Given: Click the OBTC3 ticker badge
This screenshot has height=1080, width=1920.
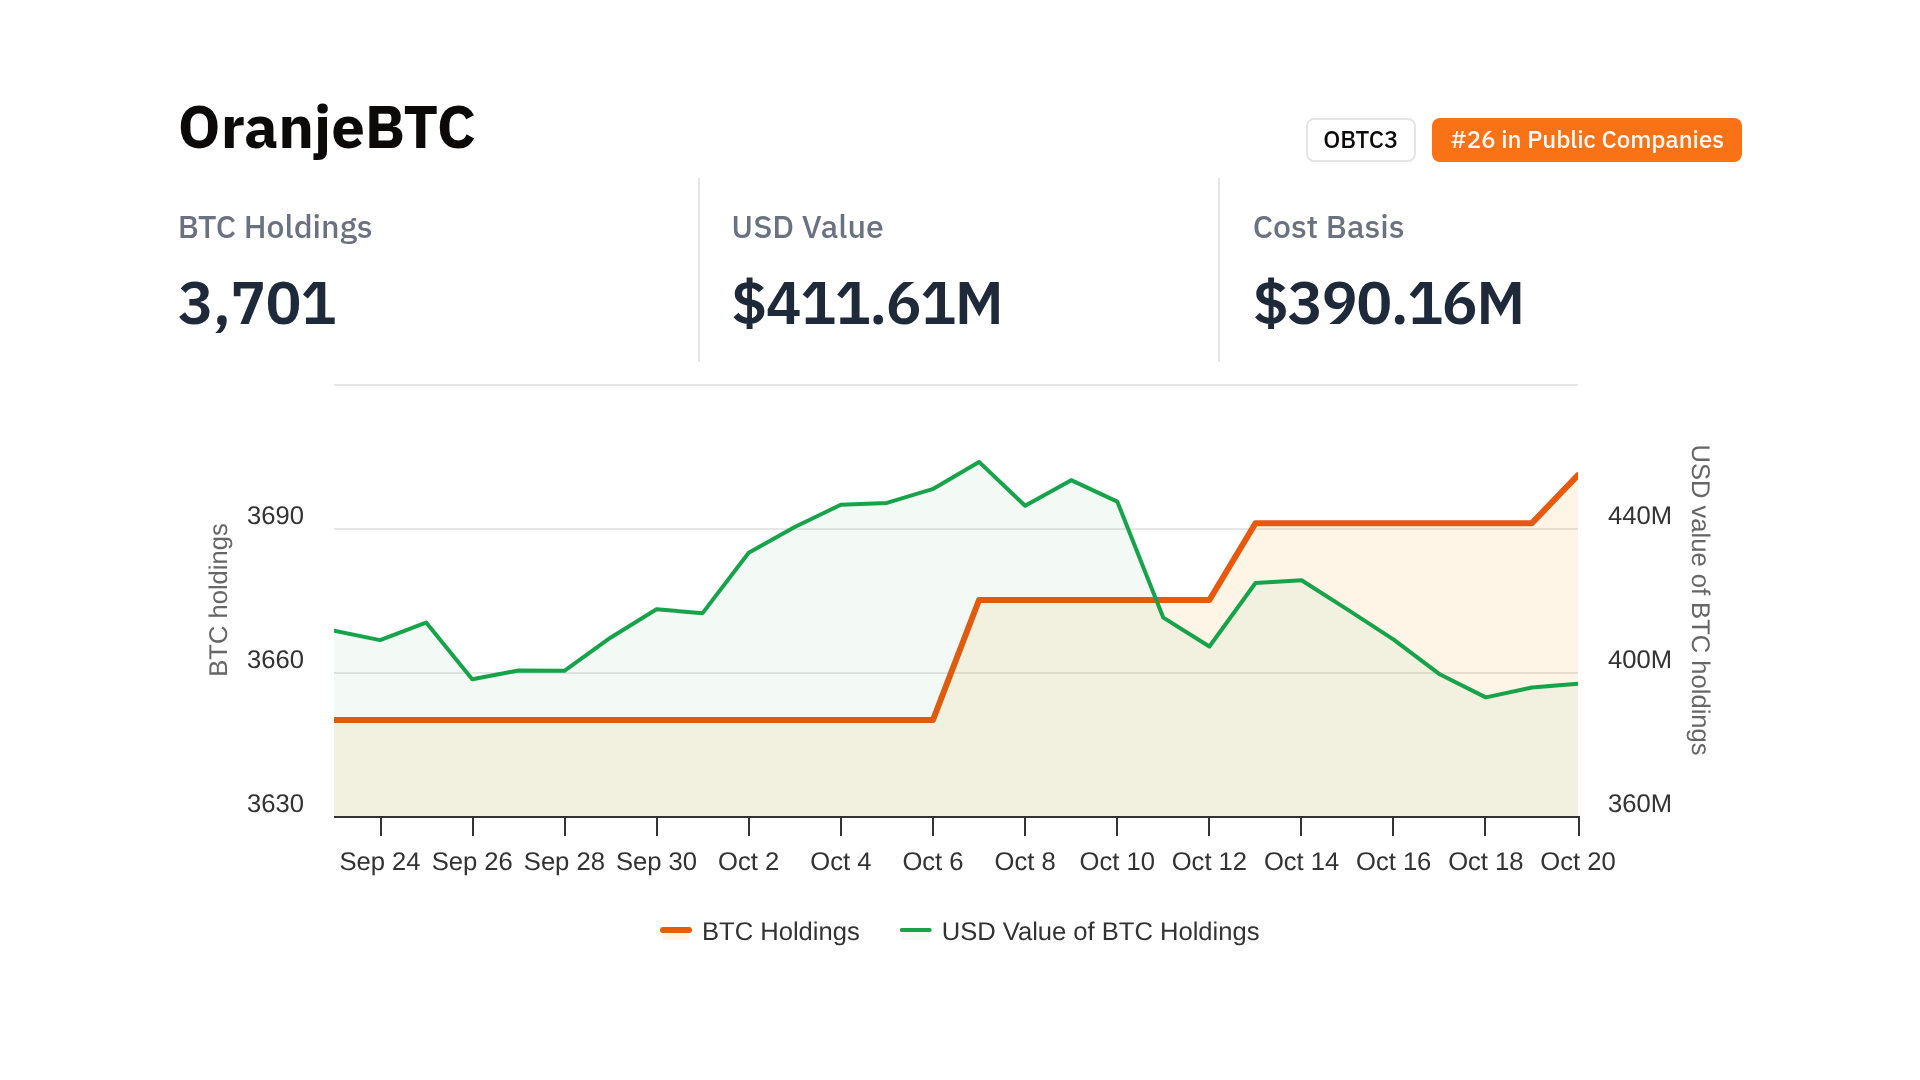Looking at the screenshot, I should [x=1360, y=140].
